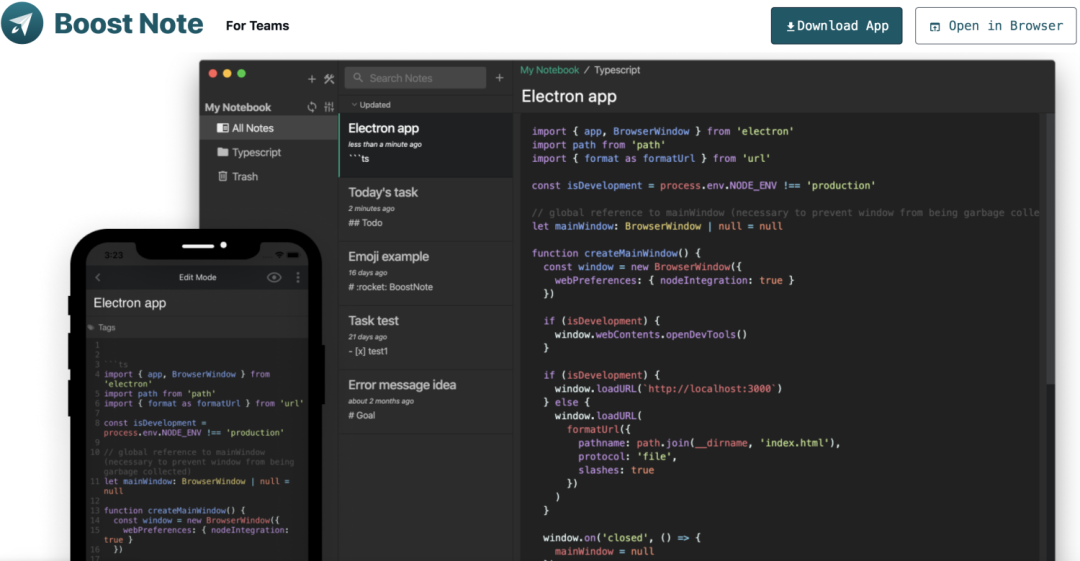The height and width of the screenshot is (561, 1080).
Task: Click the Boost Note paper-plane logo
Action: [x=22, y=23]
